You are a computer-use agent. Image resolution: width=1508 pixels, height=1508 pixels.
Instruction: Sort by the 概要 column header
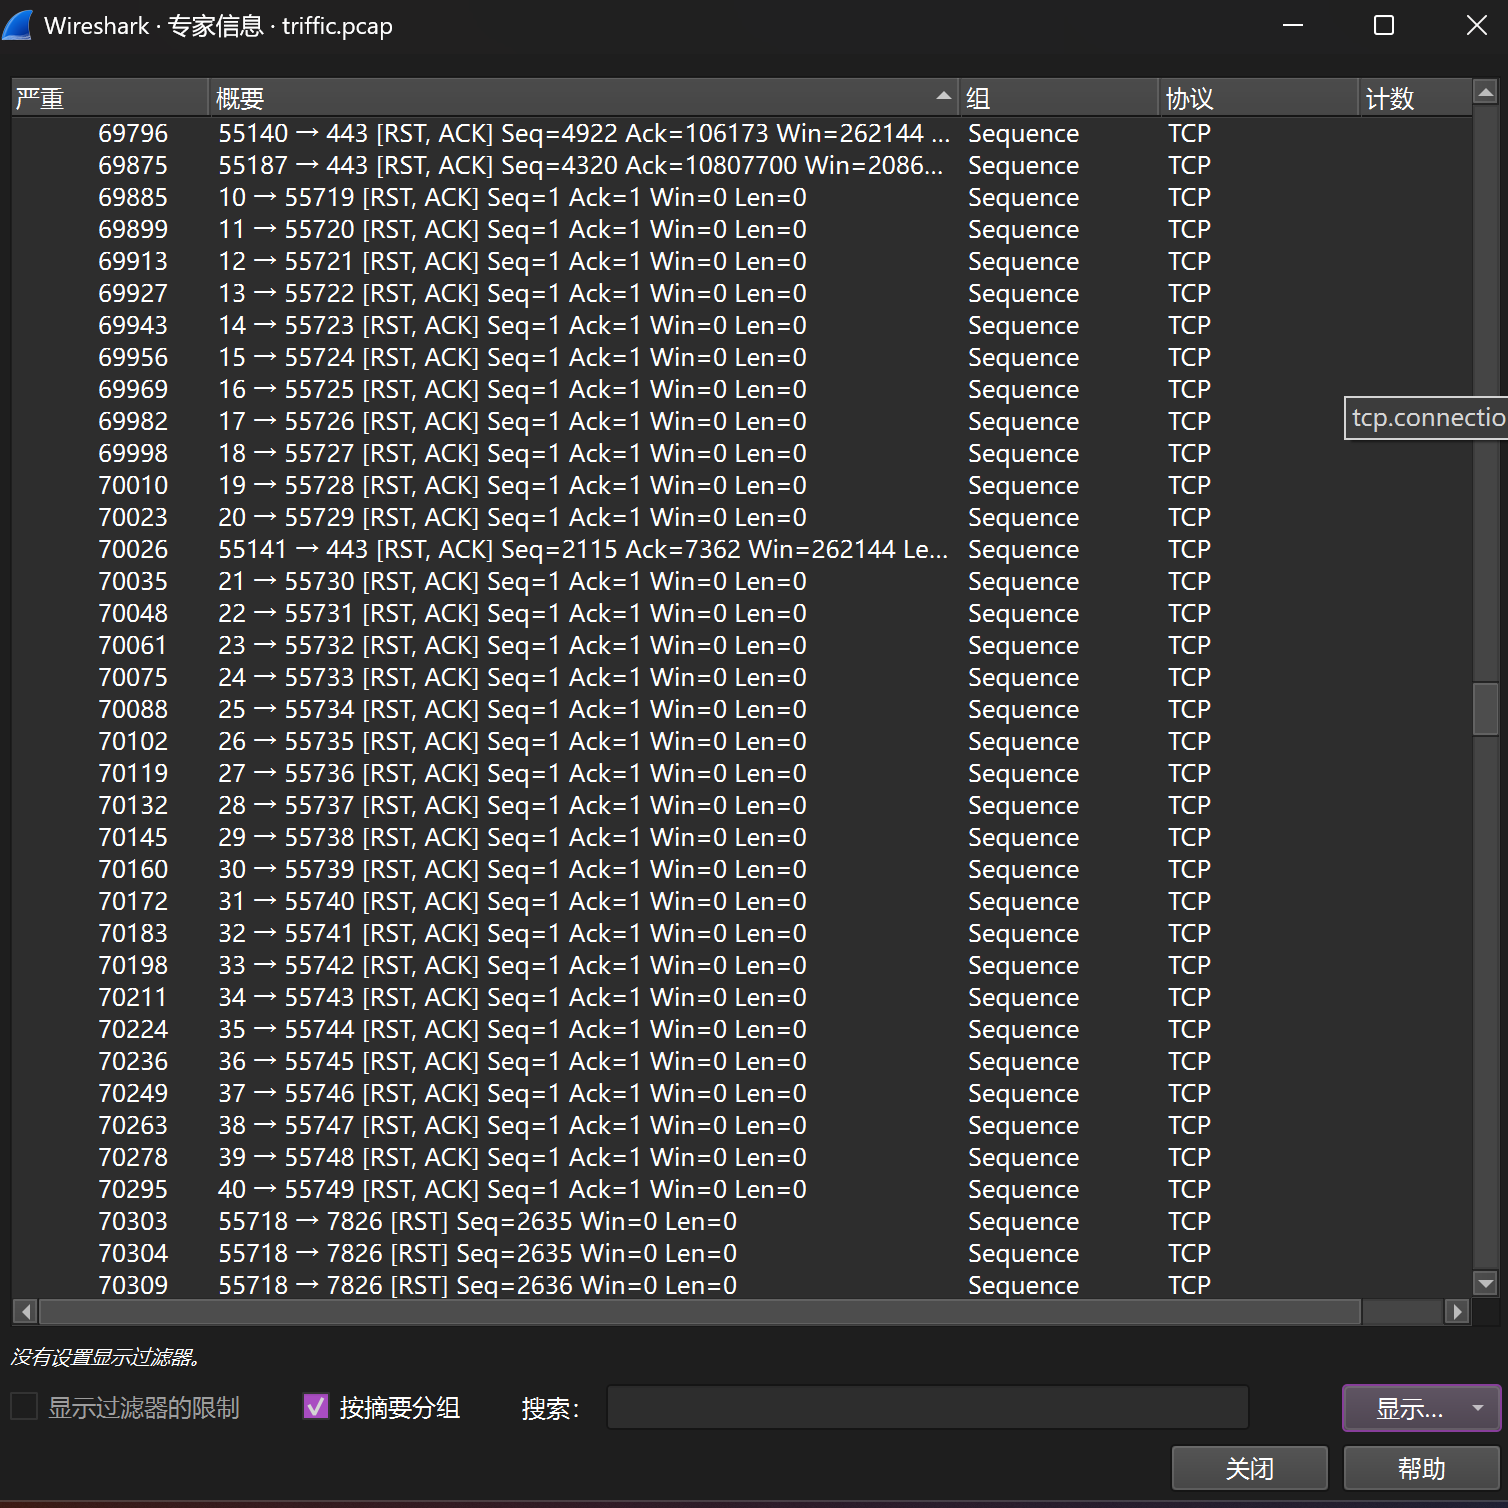(x=583, y=98)
